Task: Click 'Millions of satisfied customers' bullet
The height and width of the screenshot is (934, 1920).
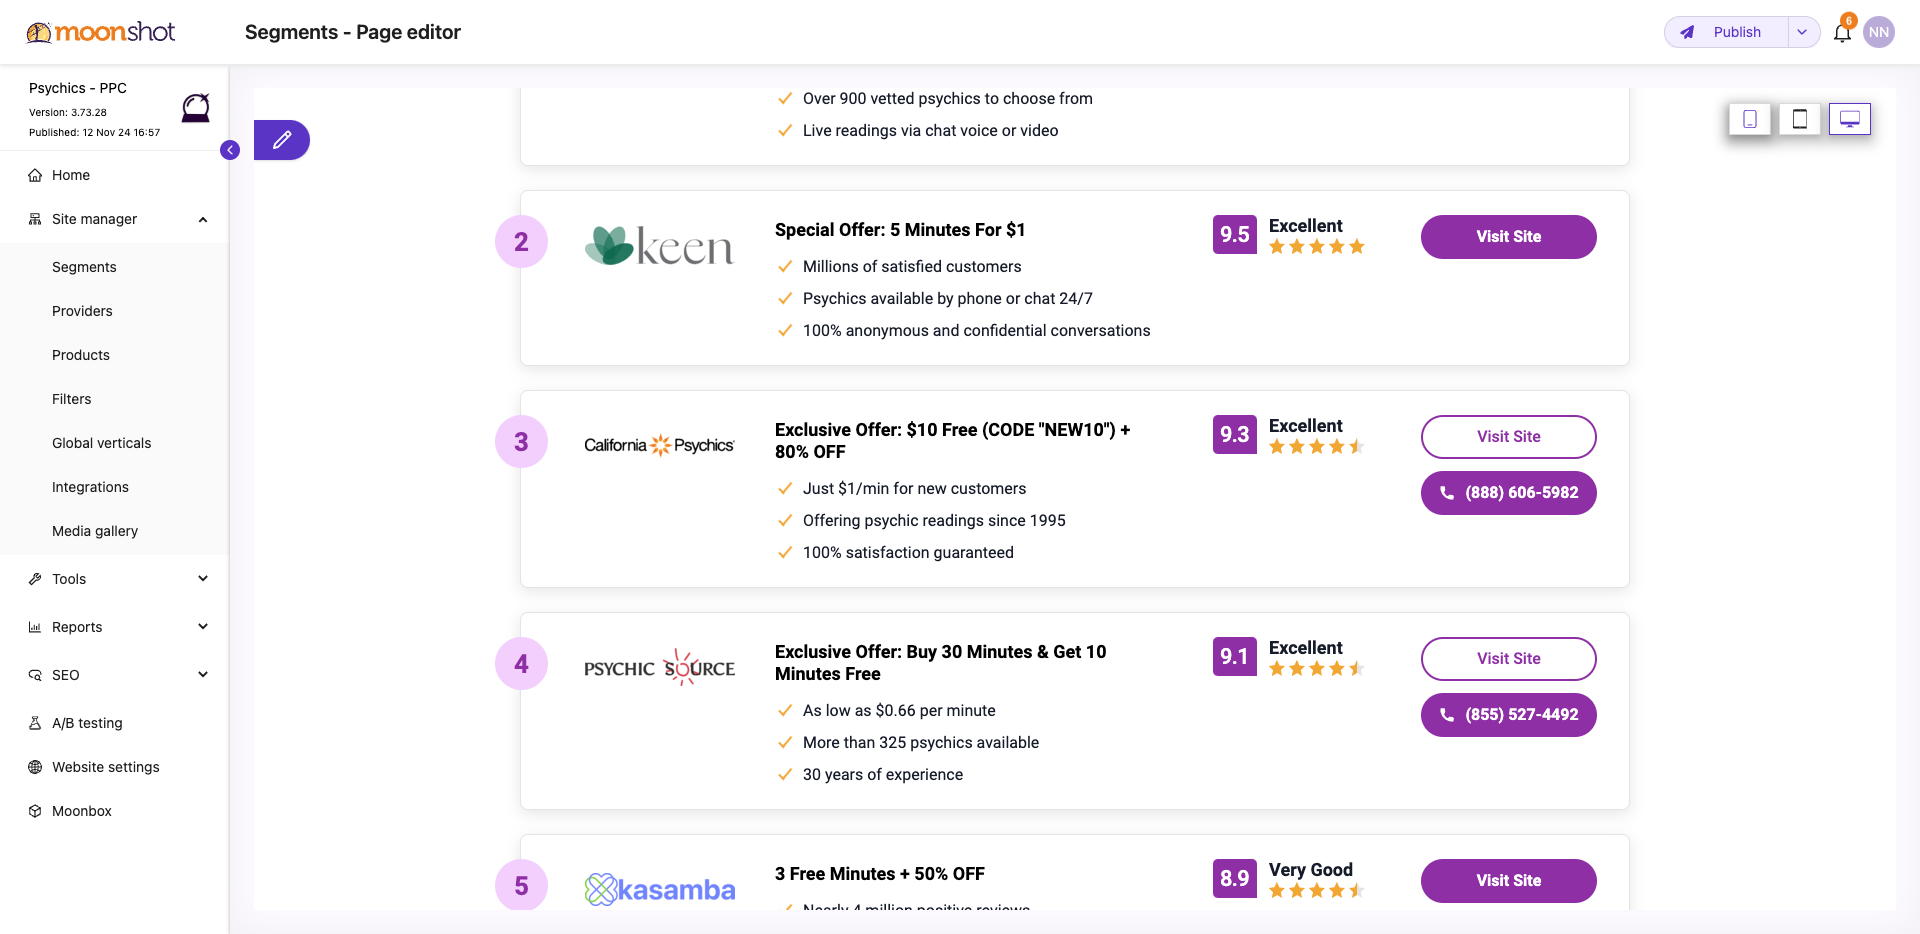Action: click(x=912, y=267)
